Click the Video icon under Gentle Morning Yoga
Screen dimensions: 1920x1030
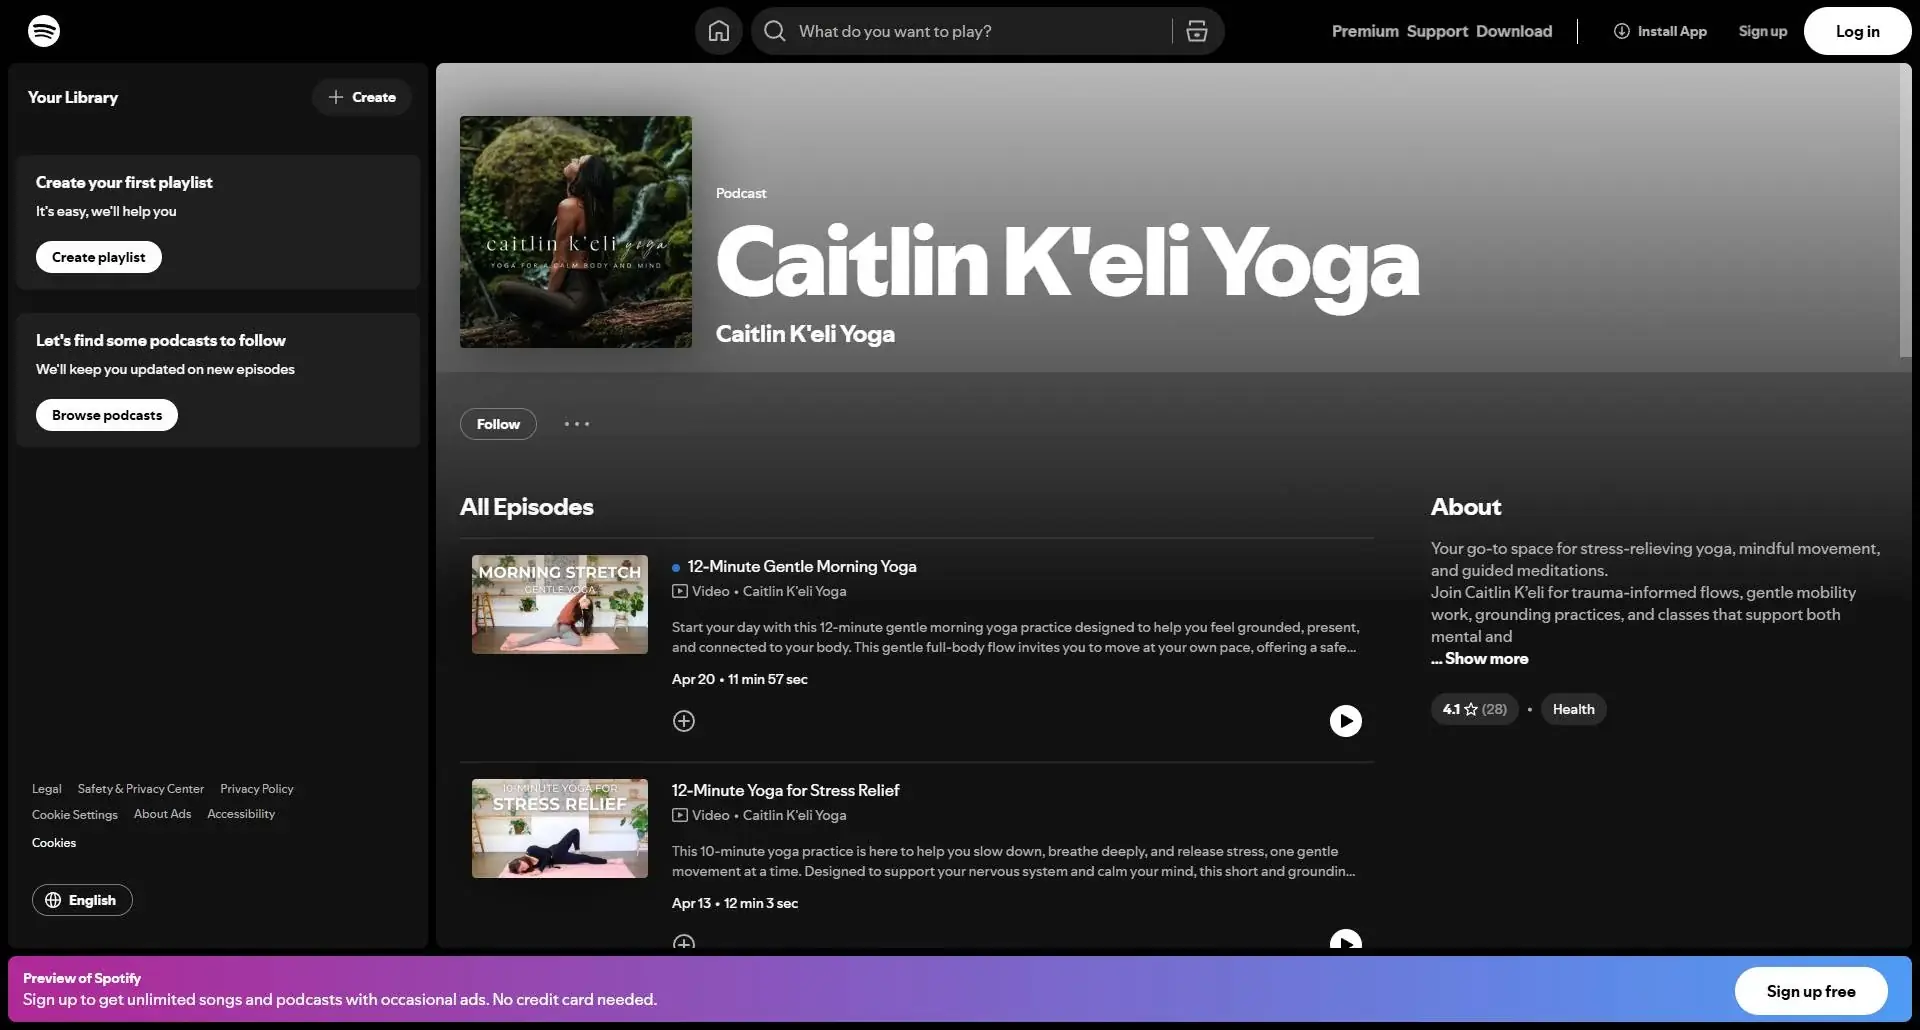click(x=680, y=591)
